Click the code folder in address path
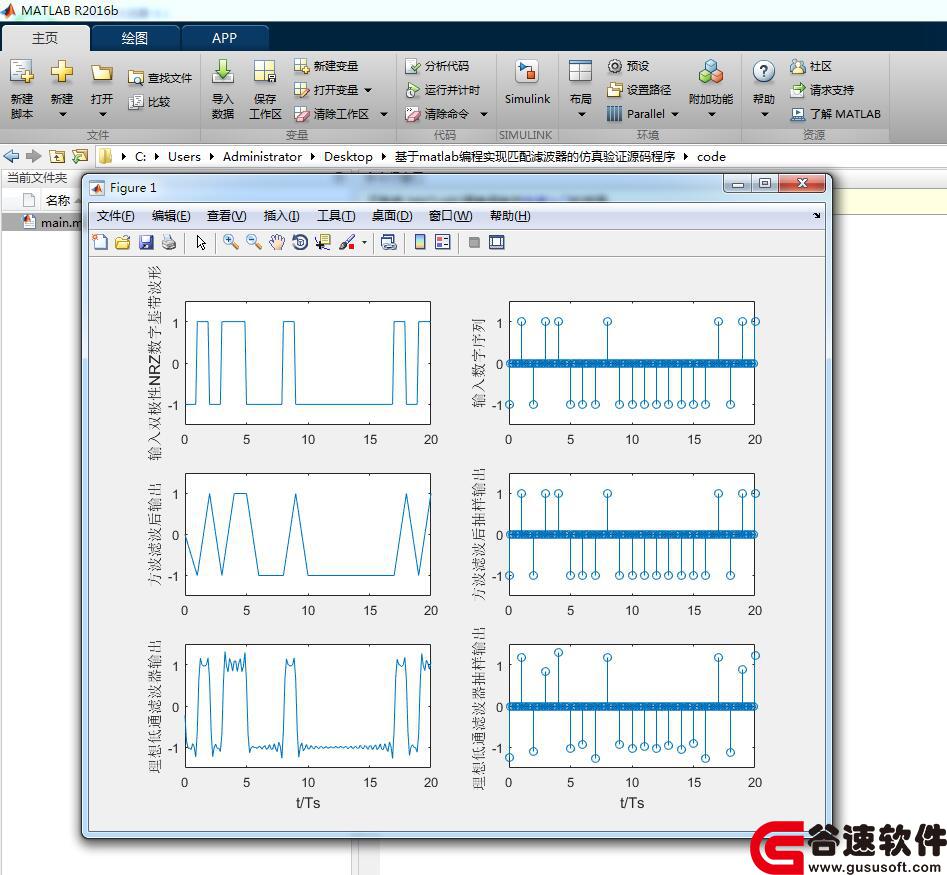The height and width of the screenshot is (875, 947). (x=711, y=156)
